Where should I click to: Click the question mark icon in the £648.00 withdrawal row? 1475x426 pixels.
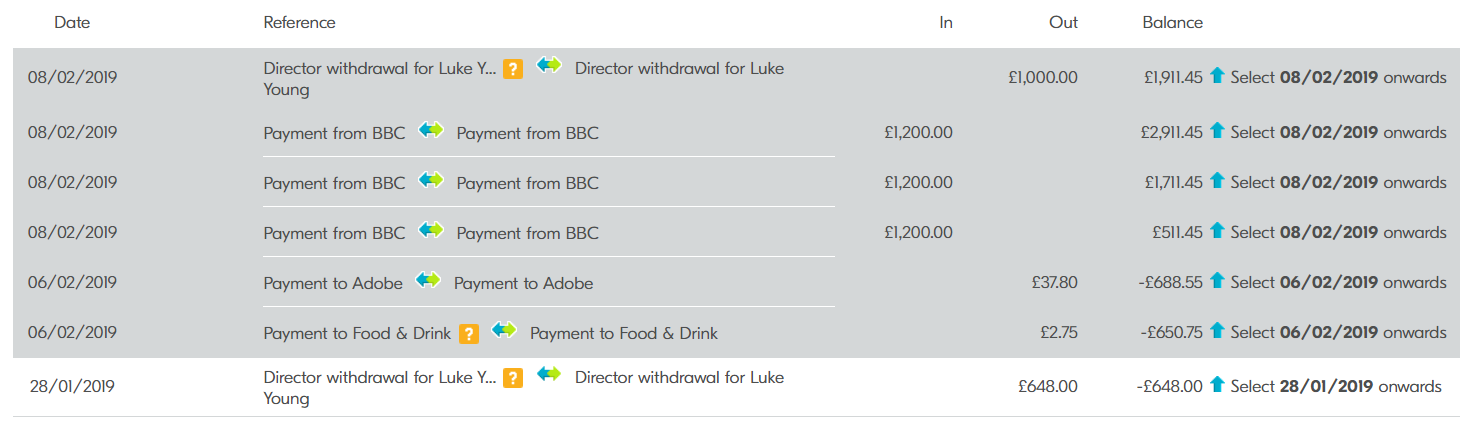pyautogui.click(x=513, y=378)
